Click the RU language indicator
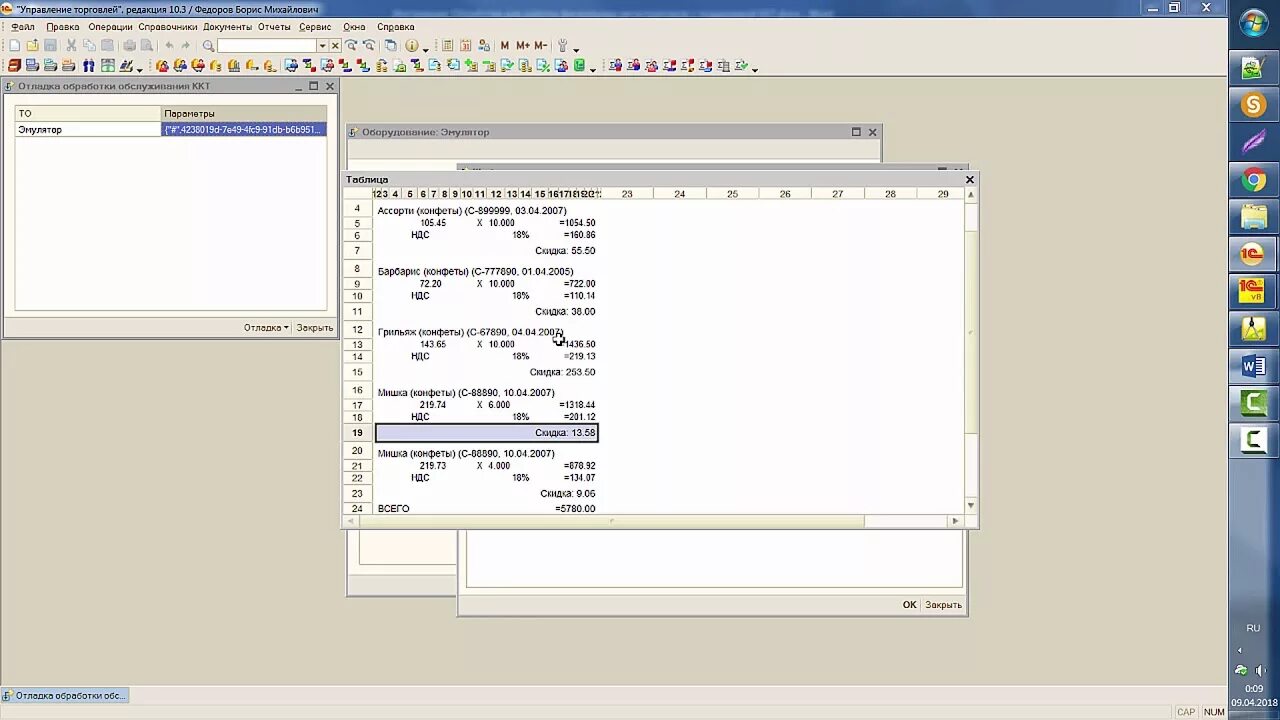 click(1253, 628)
